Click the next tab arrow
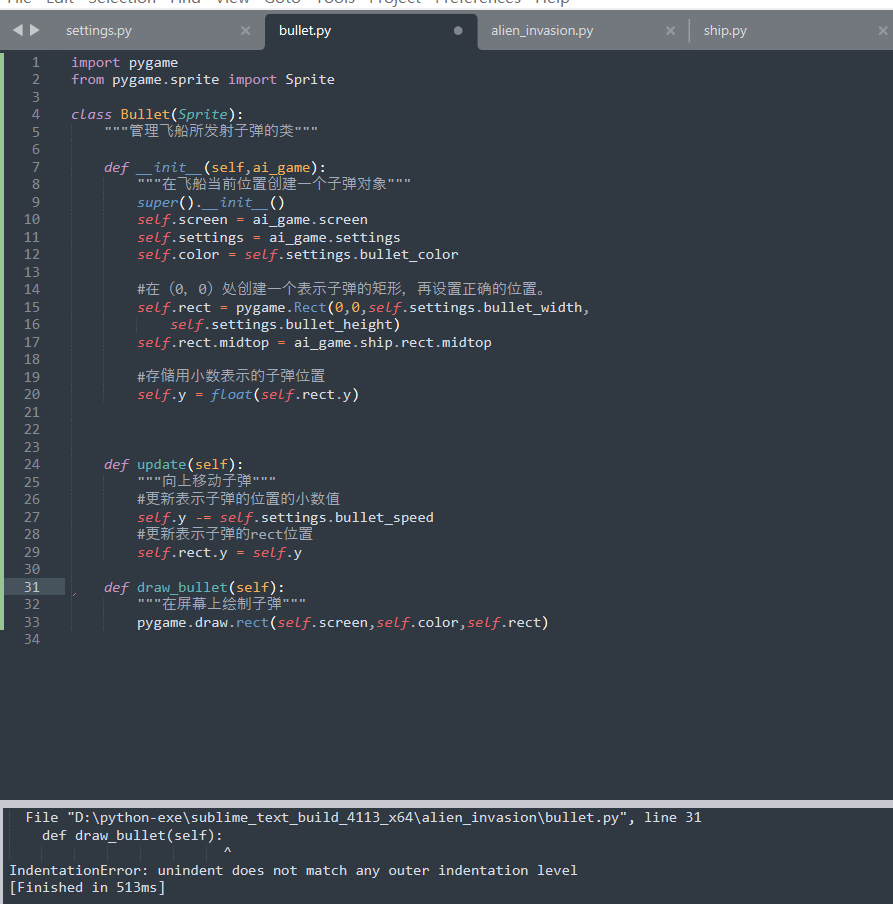Image resolution: width=893 pixels, height=904 pixels. [35, 30]
